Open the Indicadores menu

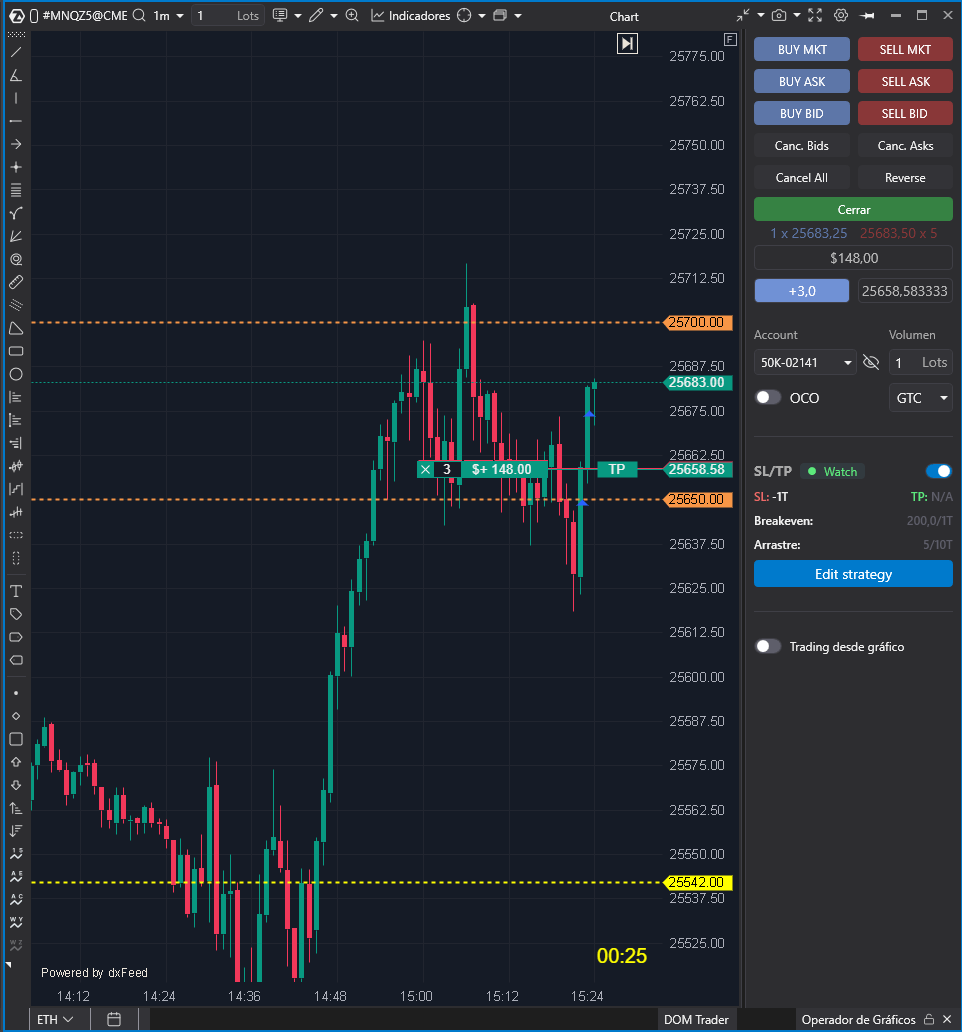point(411,15)
